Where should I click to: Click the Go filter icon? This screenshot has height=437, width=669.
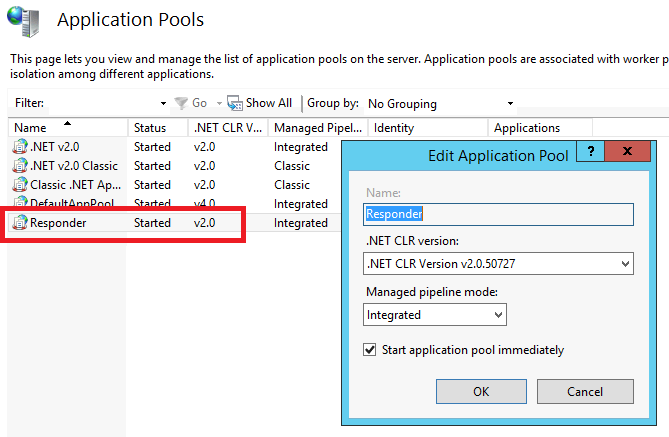coord(181,103)
